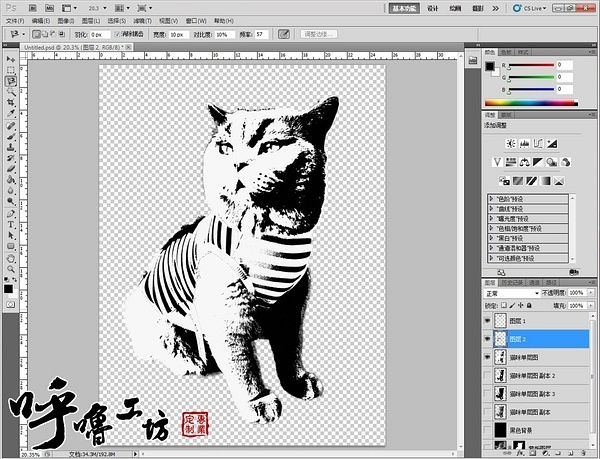Expand the "色阶" presets group
Viewport: 600px width, 459px height.
(x=492, y=199)
